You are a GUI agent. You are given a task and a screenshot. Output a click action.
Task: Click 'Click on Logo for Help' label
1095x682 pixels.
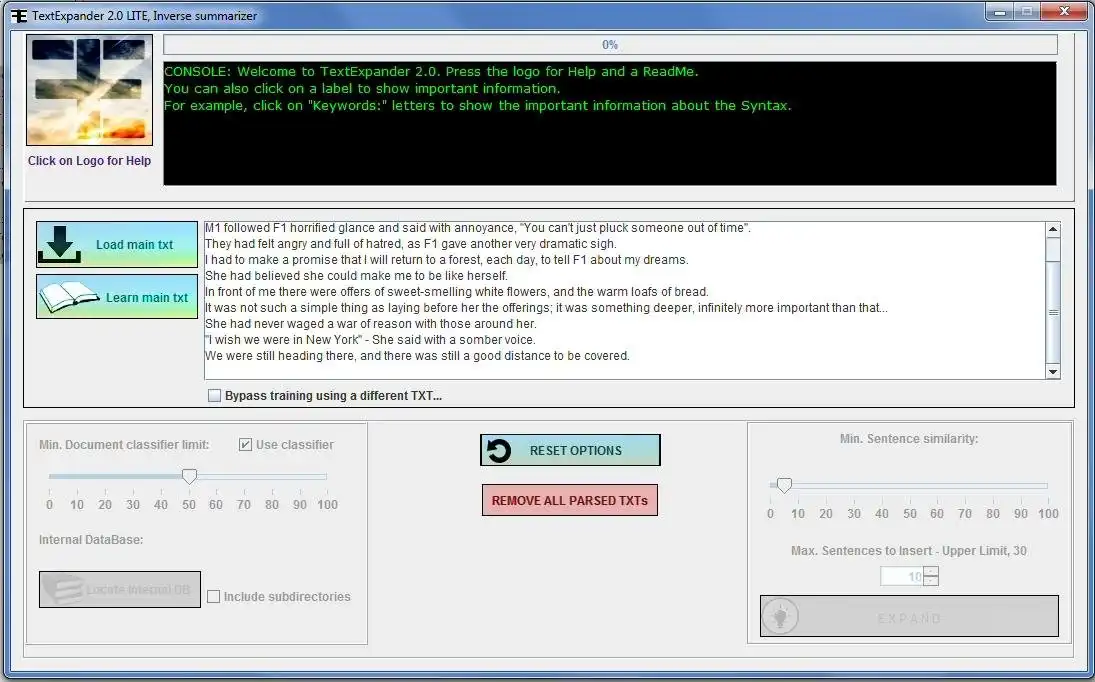[x=89, y=161]
